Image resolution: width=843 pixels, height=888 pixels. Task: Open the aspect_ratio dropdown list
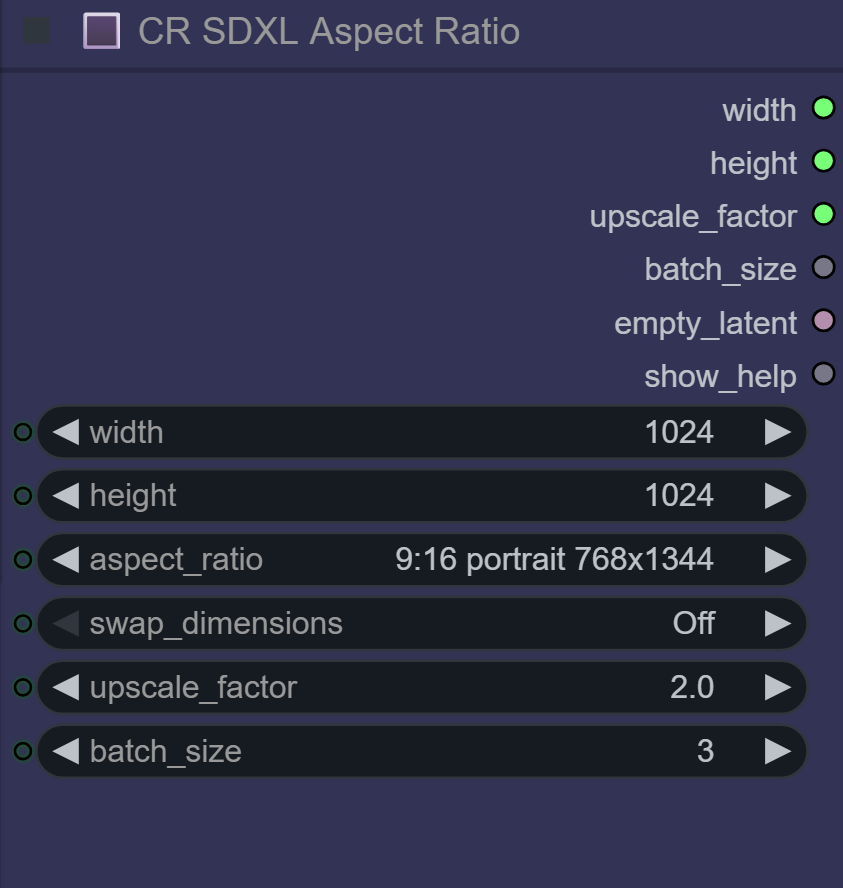click(420, 560)
